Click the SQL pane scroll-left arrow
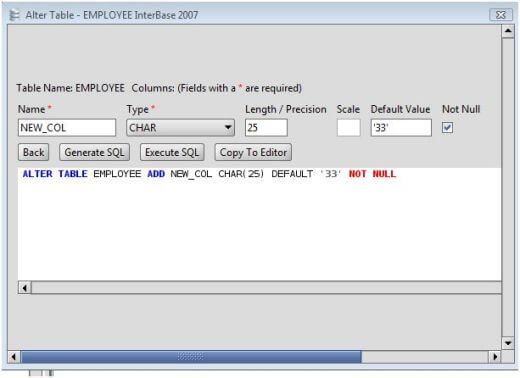Screen dimensions: 520x378 (x=25, y=287)
